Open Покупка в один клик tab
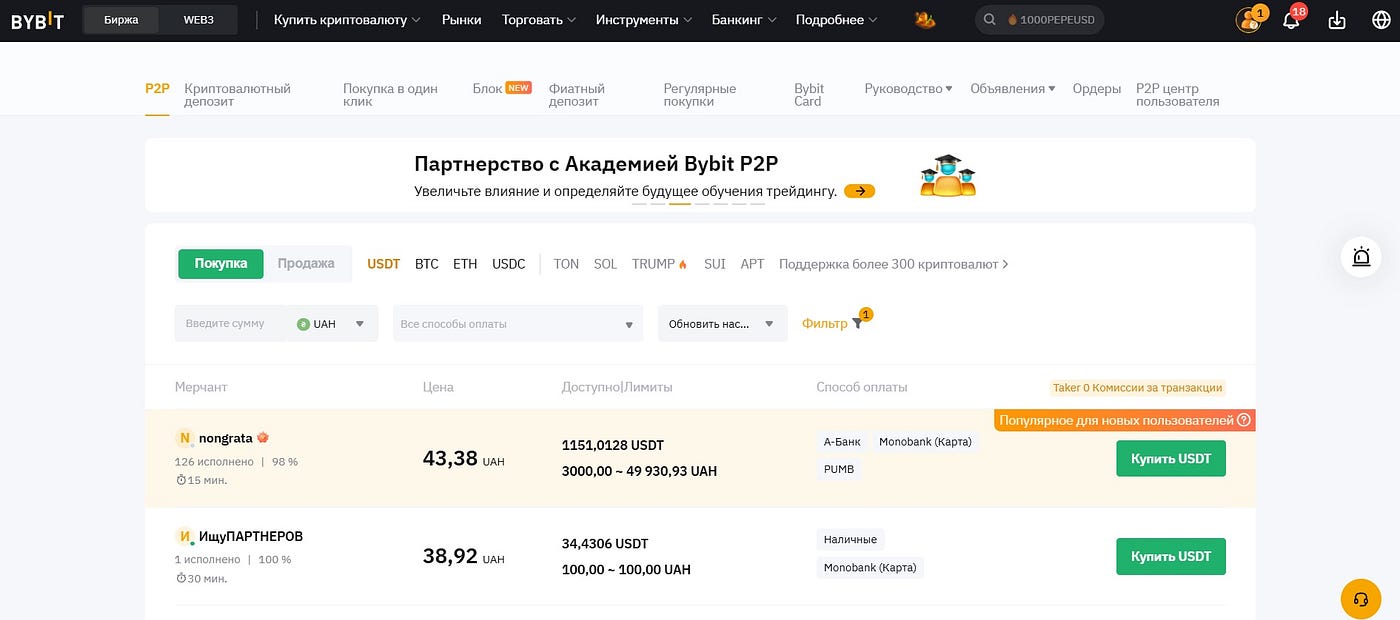This screenshot has height=620, width=1400. coord(390,95)
